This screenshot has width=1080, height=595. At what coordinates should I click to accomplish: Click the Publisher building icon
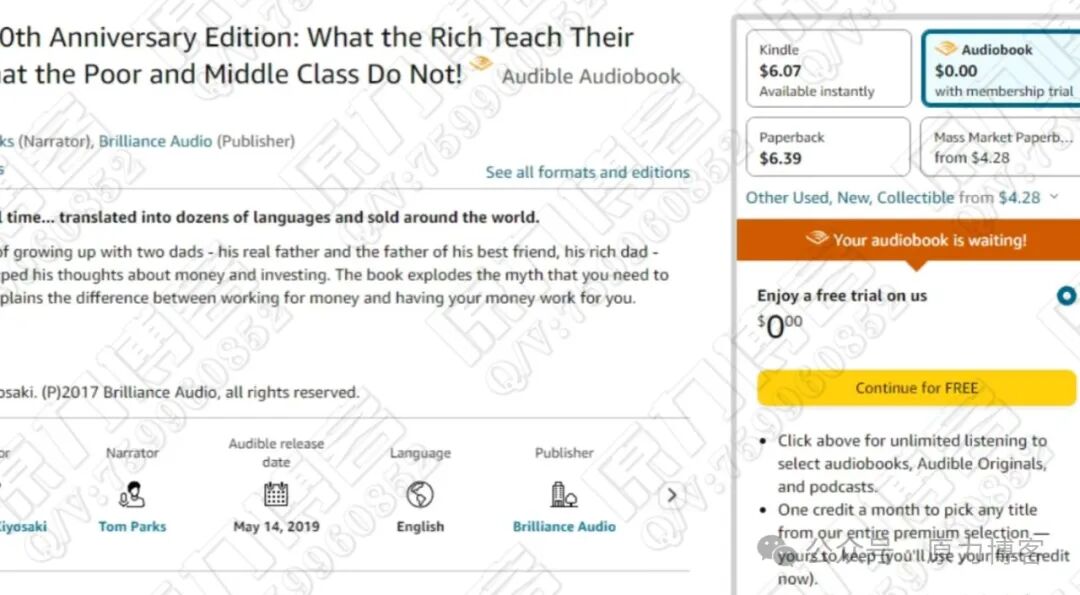pos(564,494)
